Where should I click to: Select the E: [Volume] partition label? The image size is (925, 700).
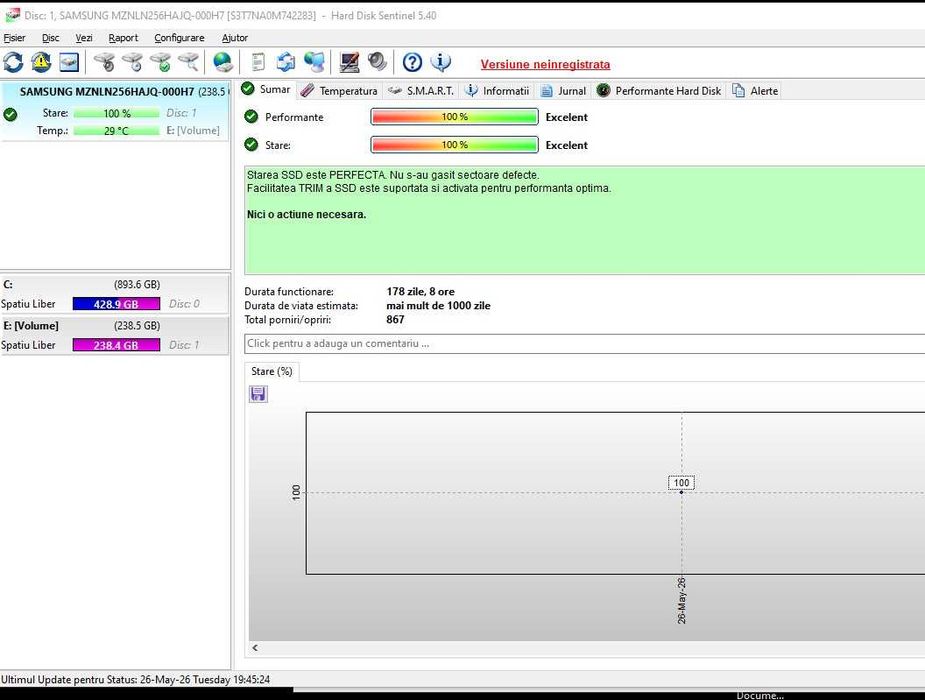(x=31, y=326)
